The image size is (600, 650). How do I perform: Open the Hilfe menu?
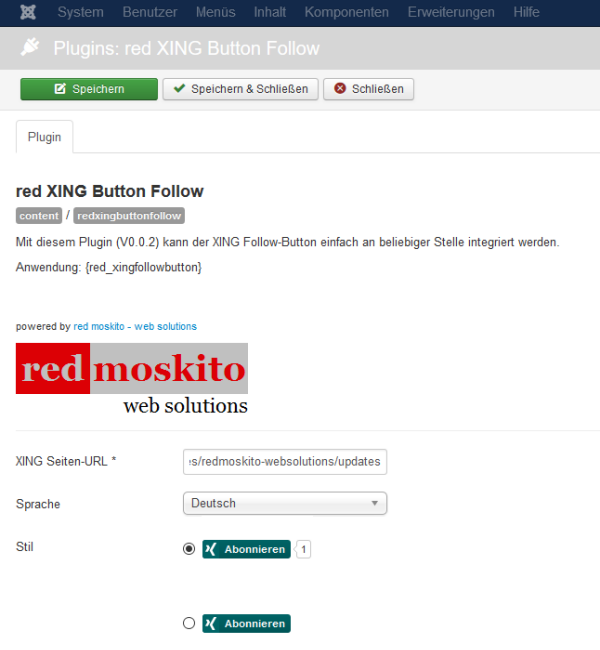click(526, 13)
